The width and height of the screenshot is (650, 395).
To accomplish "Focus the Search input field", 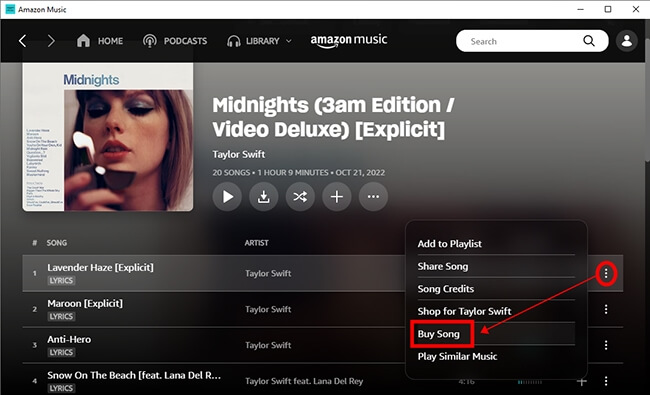I will coord(520,41).
